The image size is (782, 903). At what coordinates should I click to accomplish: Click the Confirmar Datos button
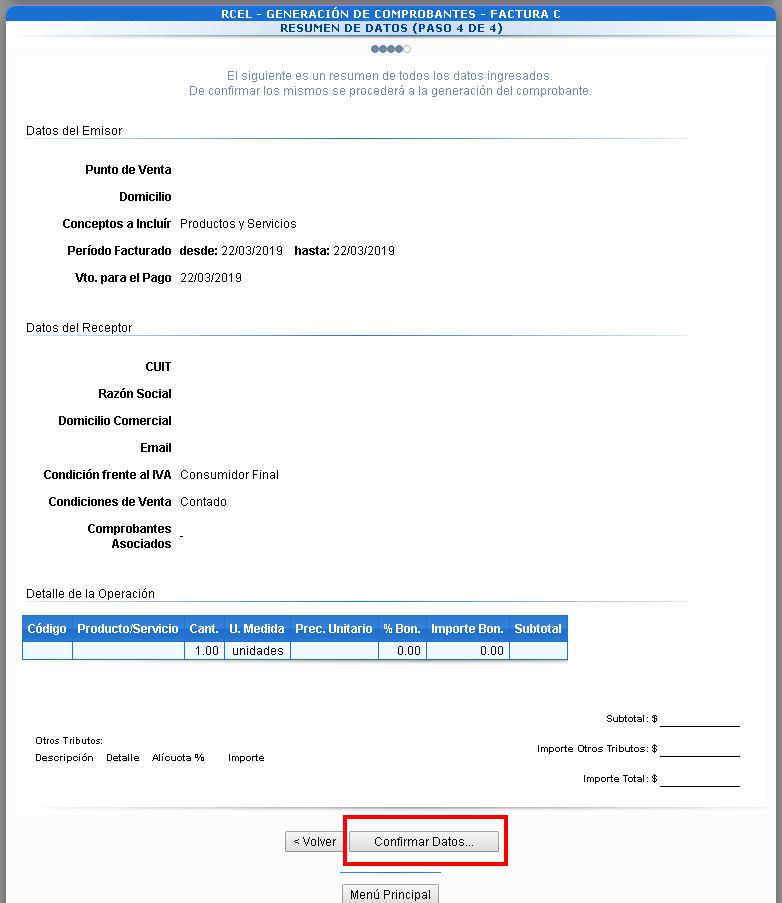(x=423, y=842)
